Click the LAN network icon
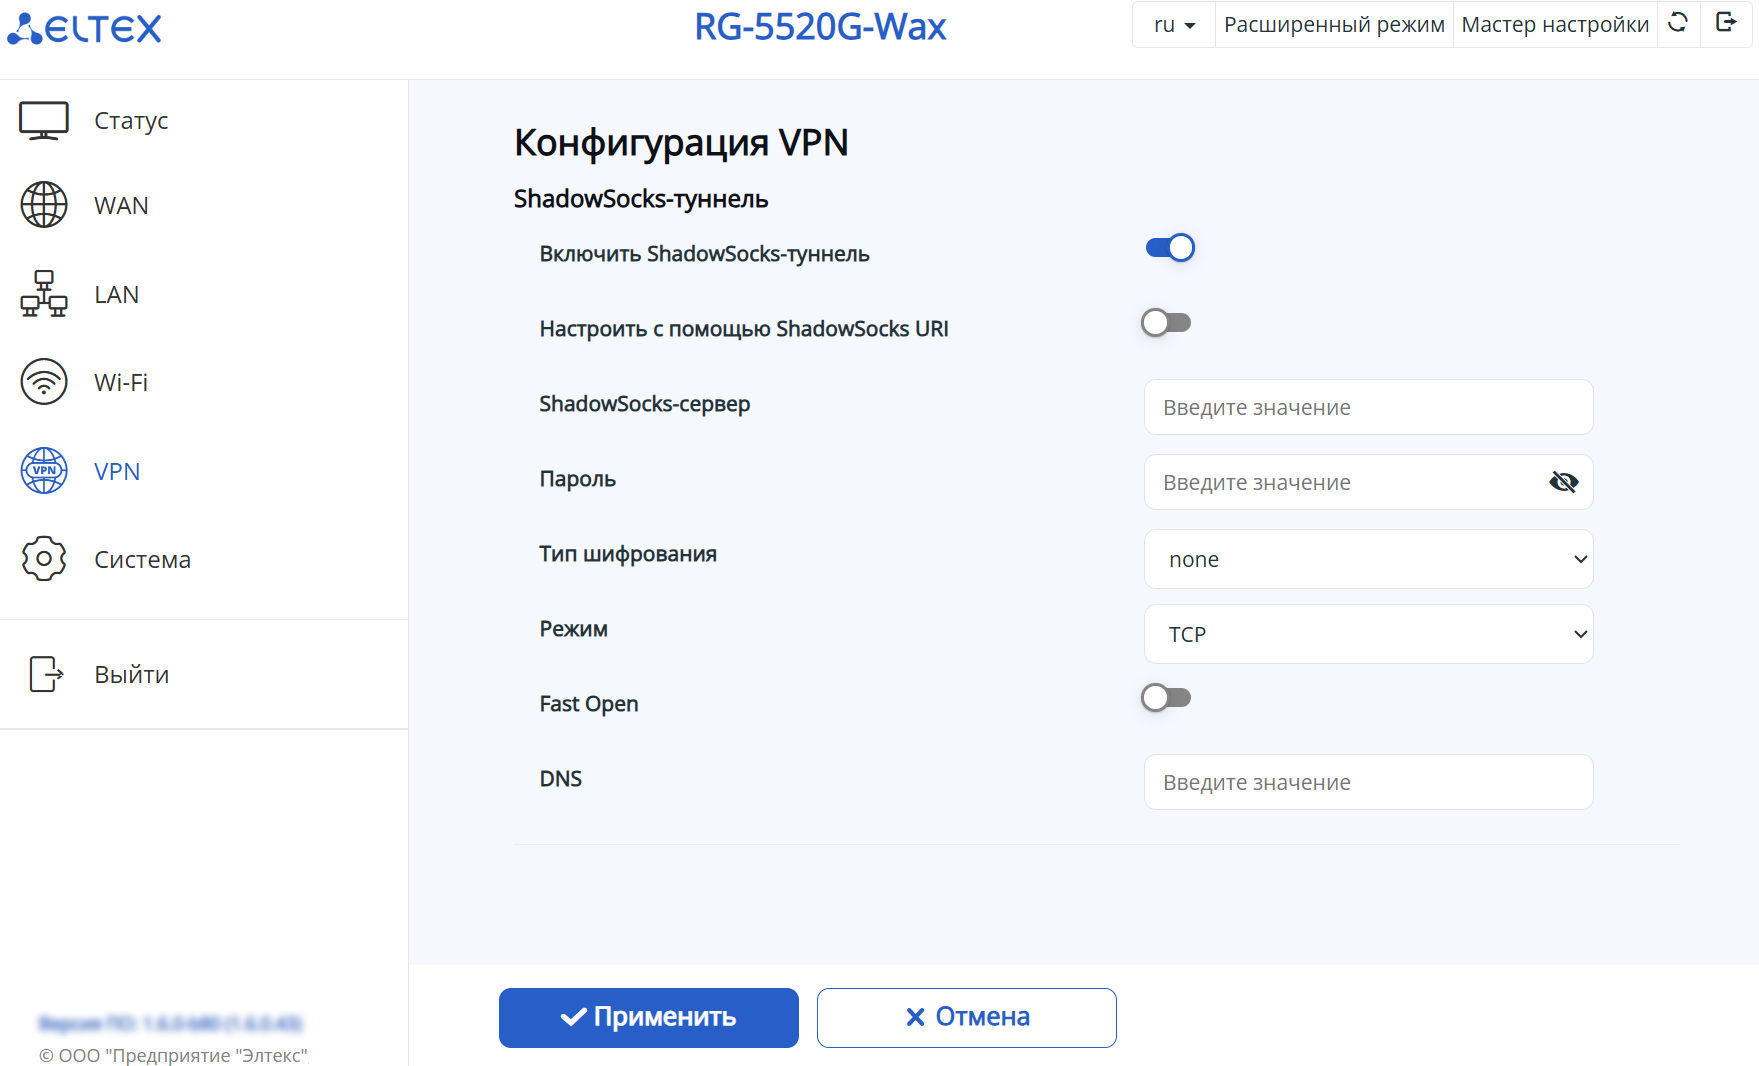This screenshot has width=1759, height=1066. click(x=44, y=294)
